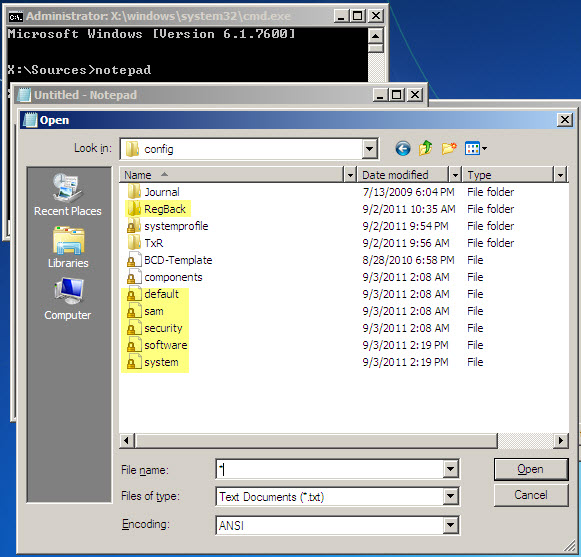Image resolution: width=581 pixels, height=557 pixels.
Task: Open the File name history dropdown arrow
Action: click(450, 469)
